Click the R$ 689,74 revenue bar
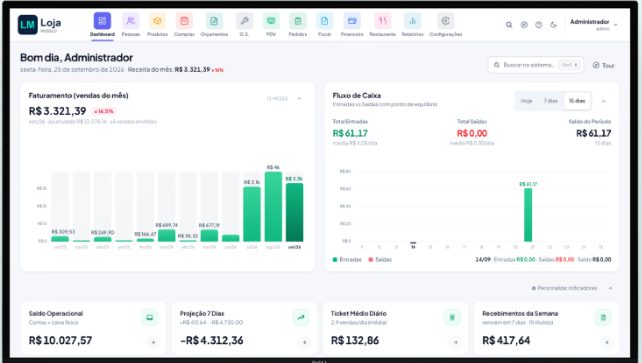The height and width of the screenshot is (363, 642). (x=167, y=235)
